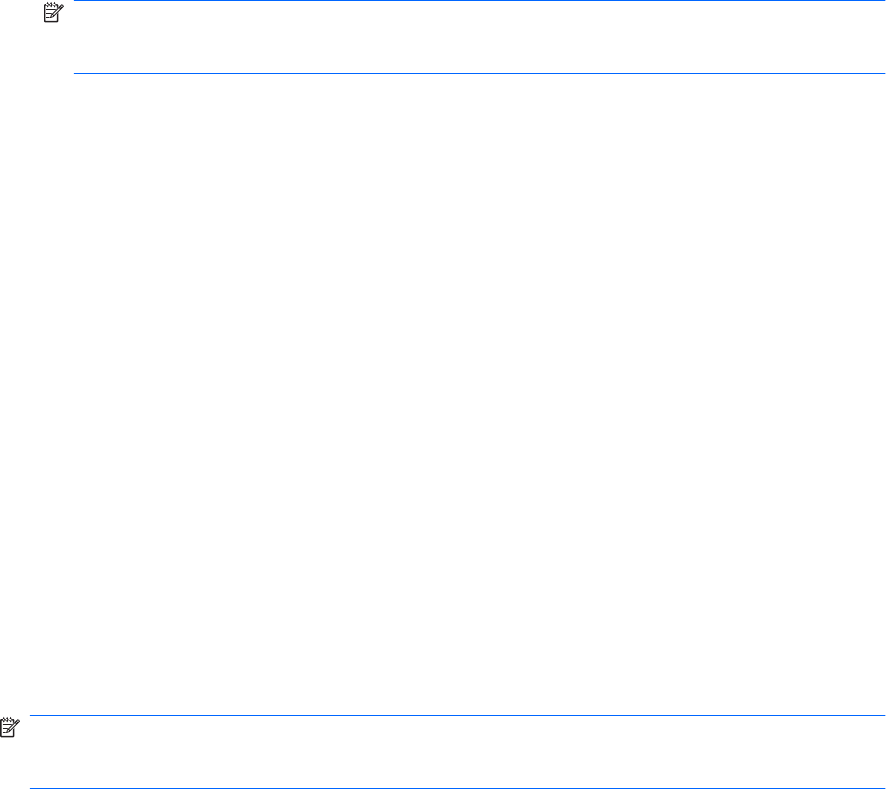The height and width of the screenshot is (789, 886).
Task: Click the blue rule above the bottom note
Action: click(457, 715)
